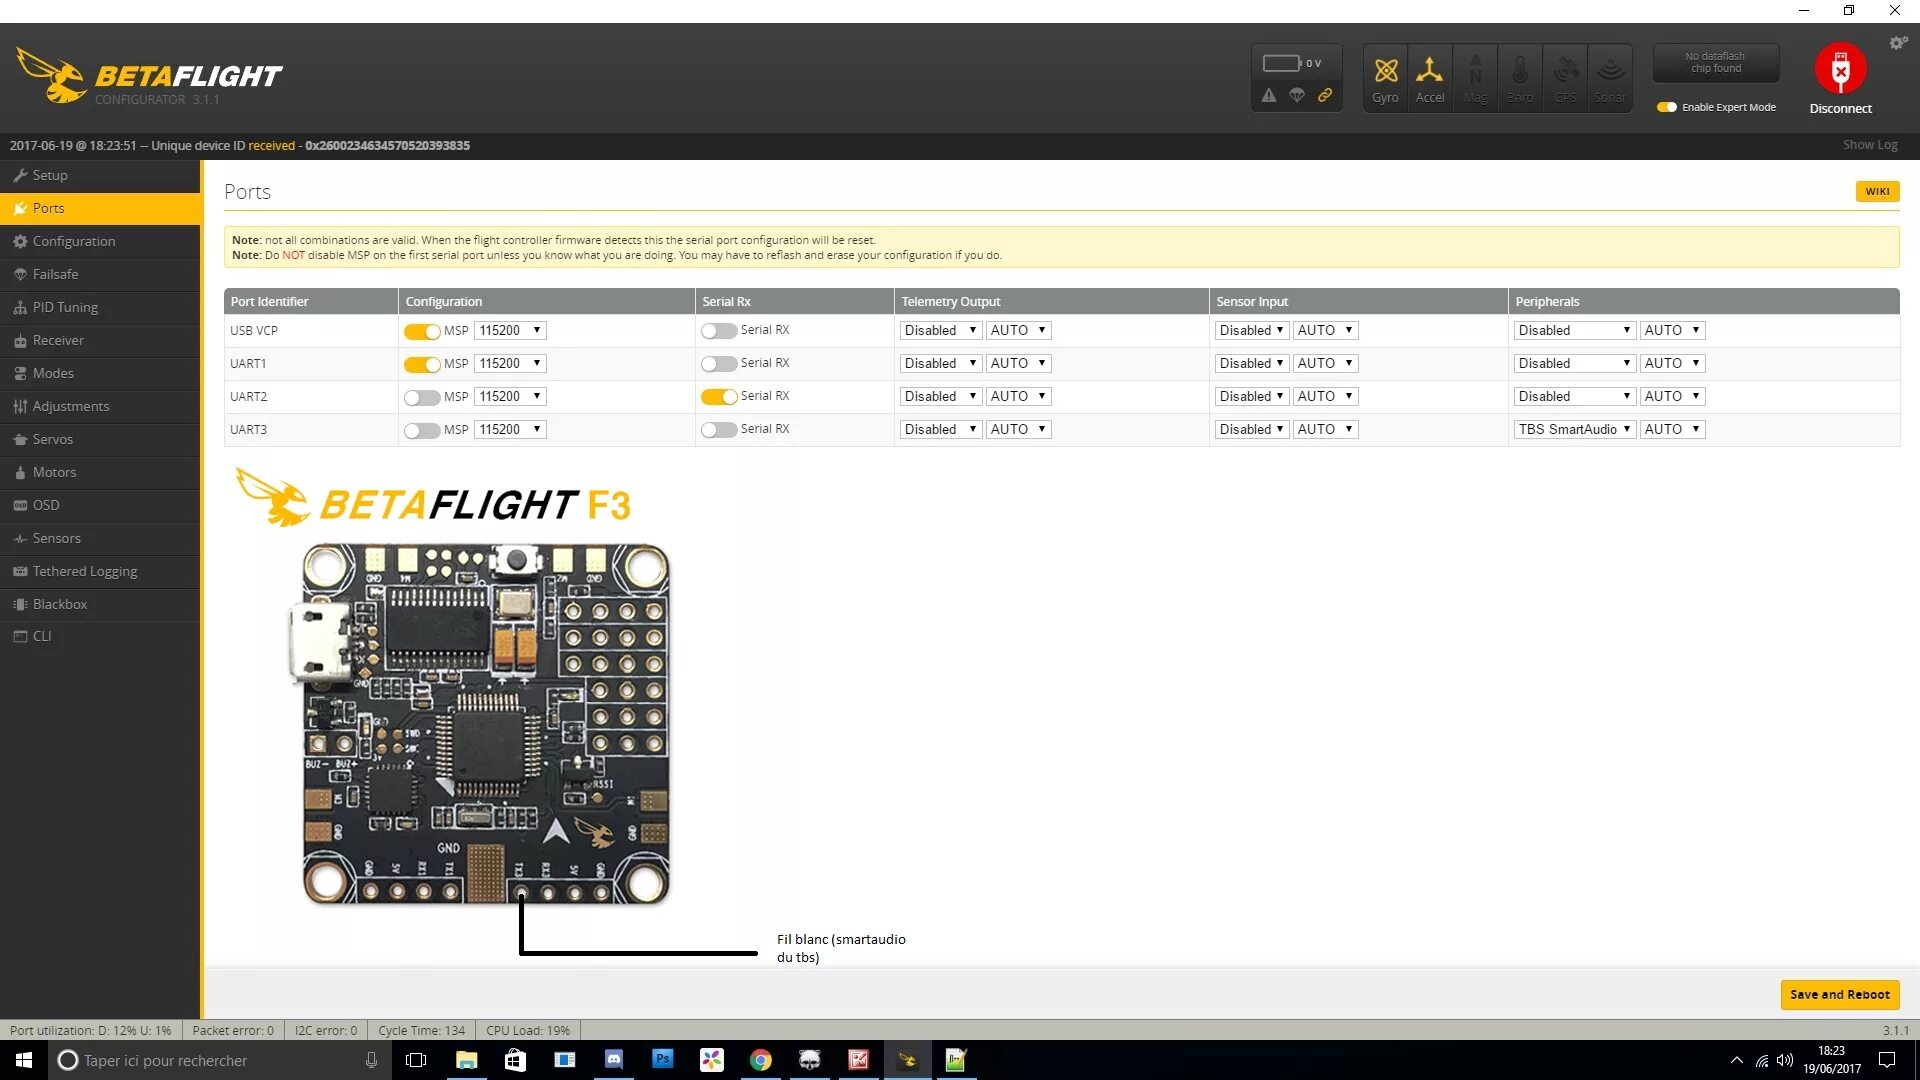Toggle Enable Expert Mode switch
Viewport: 1920px width, 1080px height.
1666,107
